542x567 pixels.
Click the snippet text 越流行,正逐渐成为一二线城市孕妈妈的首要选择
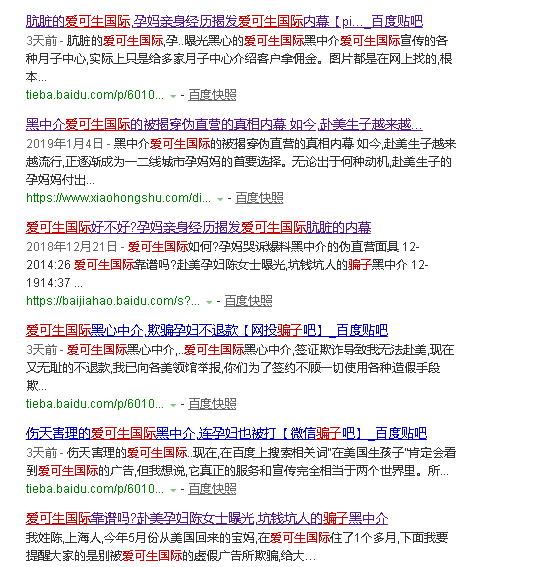154,162
